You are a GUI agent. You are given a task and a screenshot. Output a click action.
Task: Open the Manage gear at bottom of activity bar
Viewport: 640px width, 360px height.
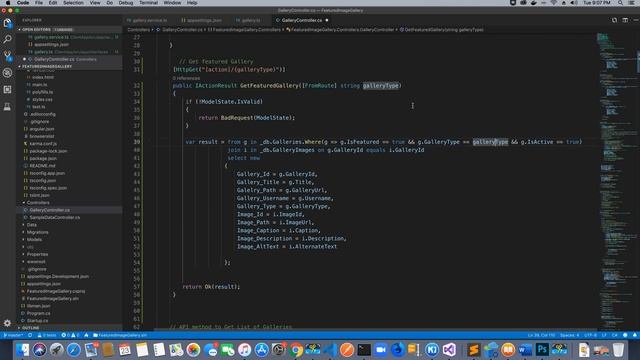pos(7,323)
